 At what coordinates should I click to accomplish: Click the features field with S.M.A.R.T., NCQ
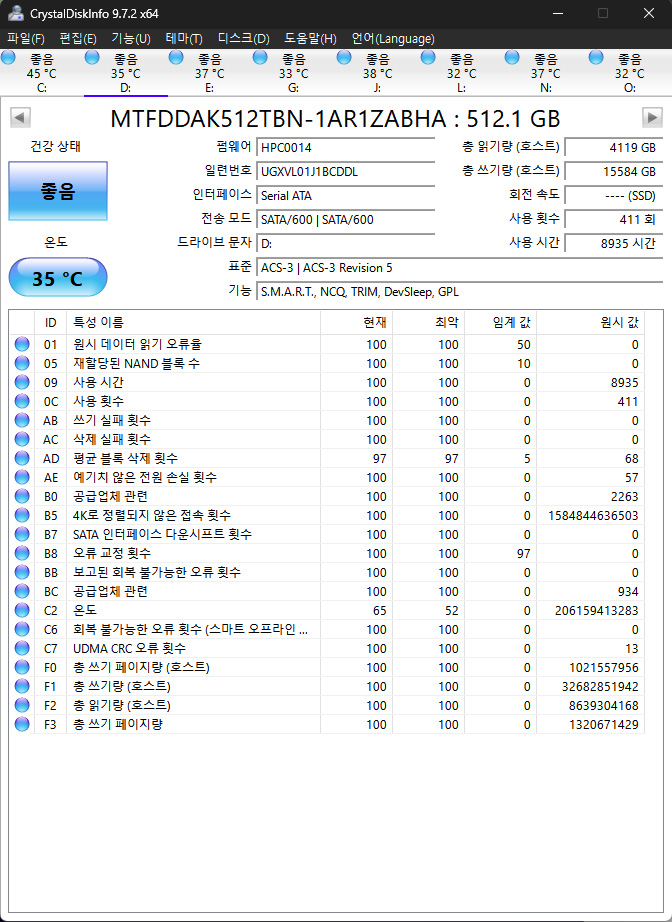460,292
